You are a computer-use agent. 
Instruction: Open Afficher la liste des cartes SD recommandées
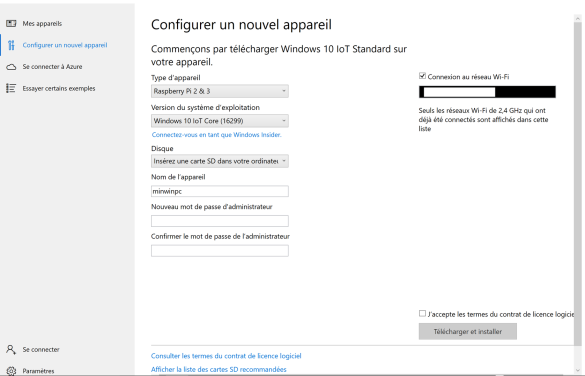click(x=219, y=369)
